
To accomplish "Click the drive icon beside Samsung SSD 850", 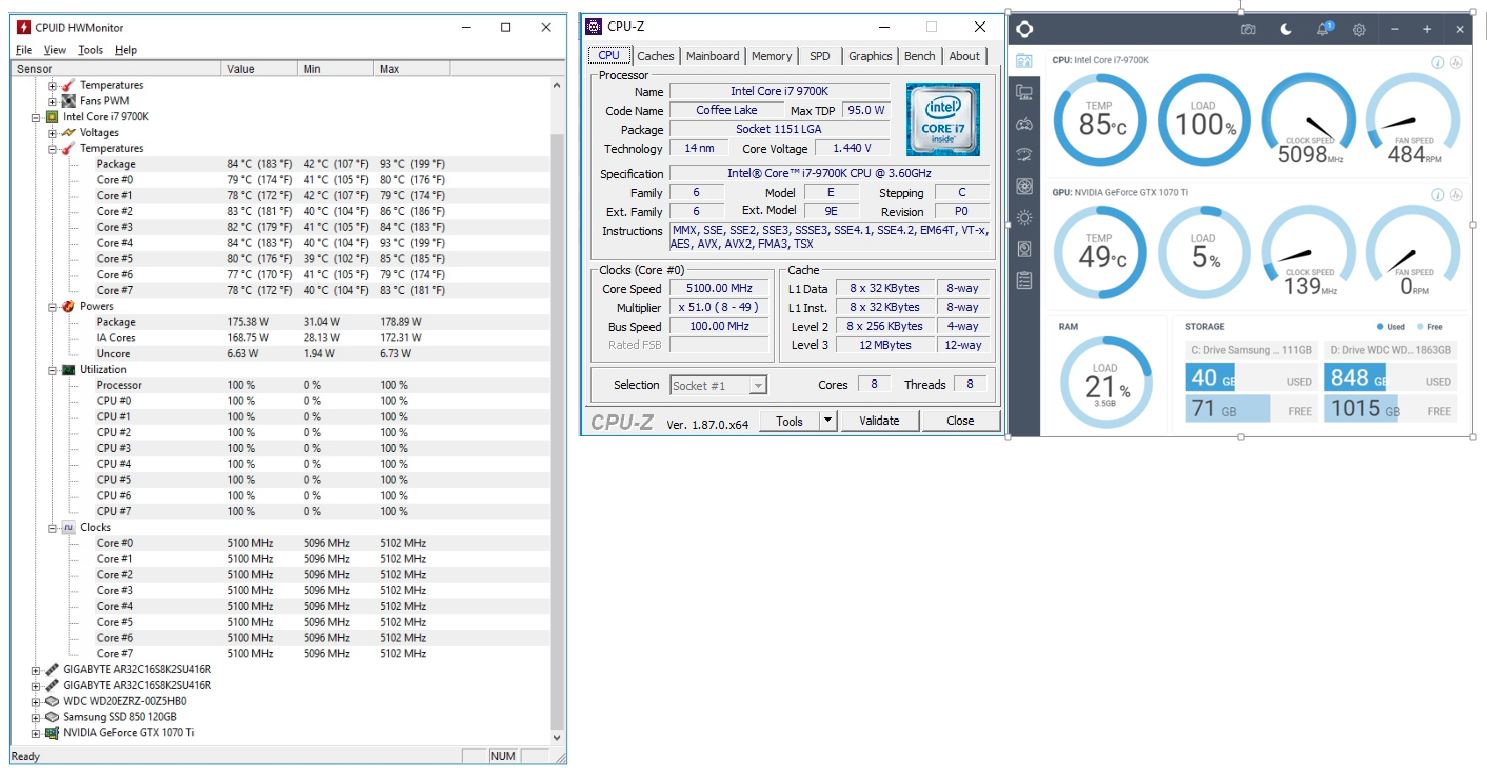I will pyautogui.click(x=53, y=717).
